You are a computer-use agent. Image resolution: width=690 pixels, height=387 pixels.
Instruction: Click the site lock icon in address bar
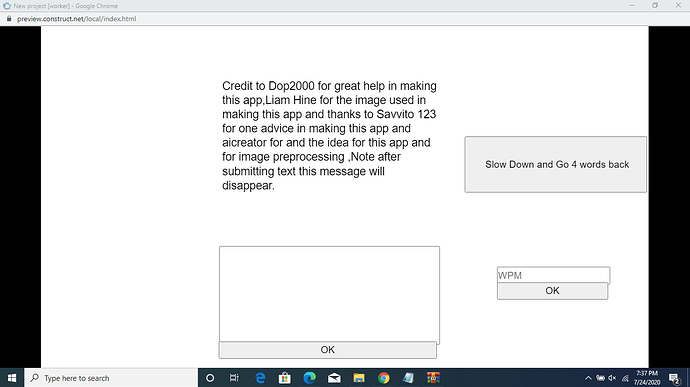coord(9,19)
